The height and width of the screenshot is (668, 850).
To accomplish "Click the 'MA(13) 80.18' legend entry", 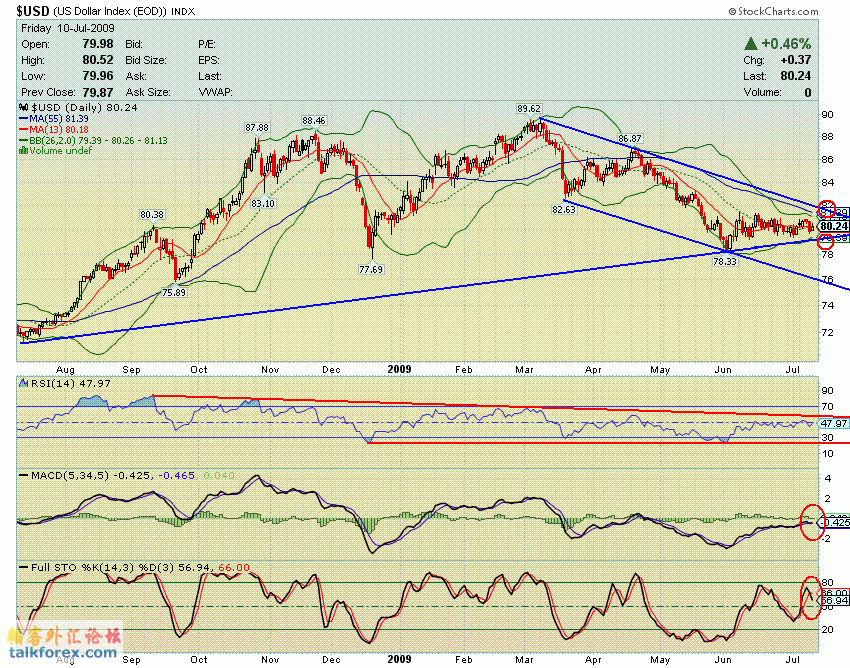I will [59, 130].
